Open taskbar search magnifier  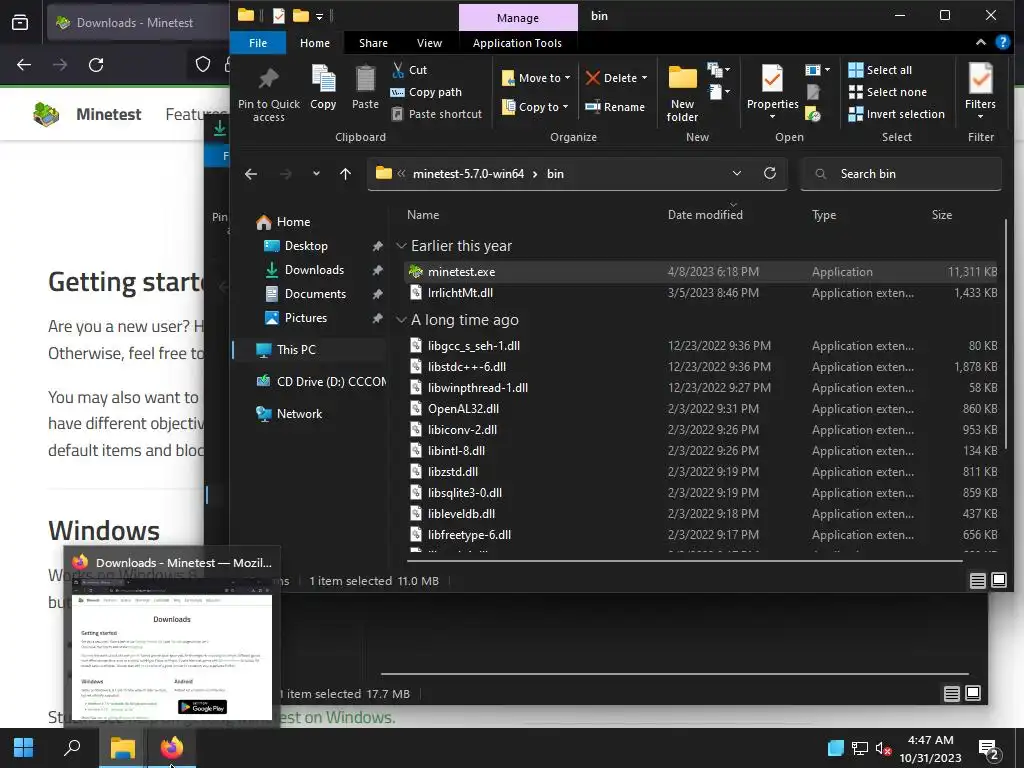click(x=72, y=748)
